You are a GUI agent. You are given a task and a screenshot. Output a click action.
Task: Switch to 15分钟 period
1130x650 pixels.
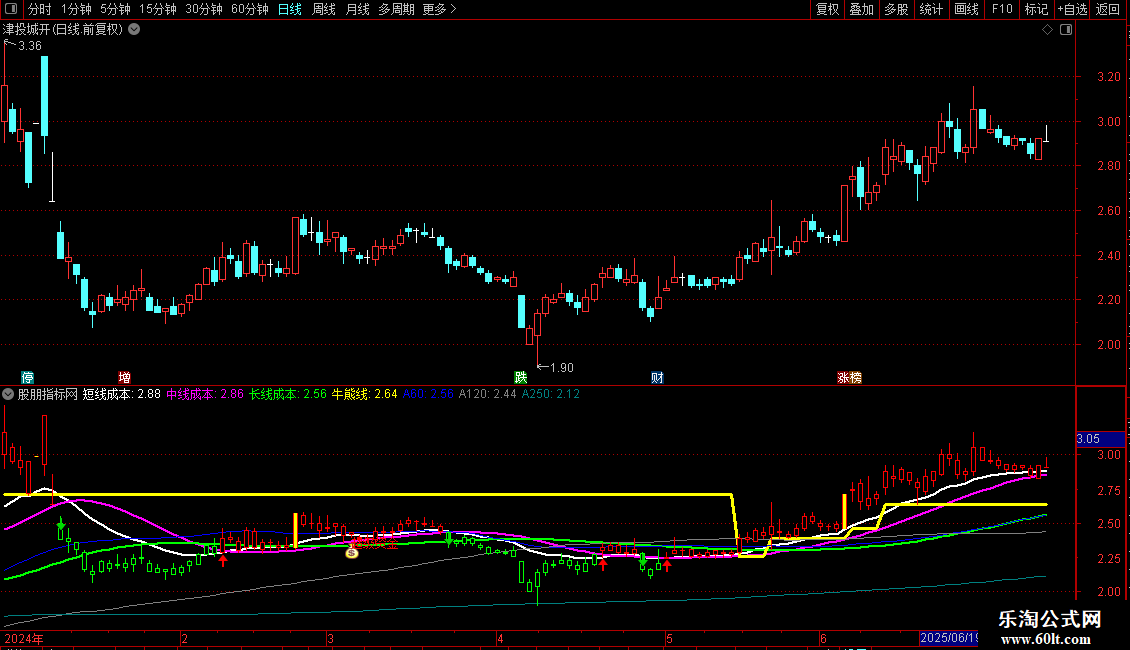(157, 9)
